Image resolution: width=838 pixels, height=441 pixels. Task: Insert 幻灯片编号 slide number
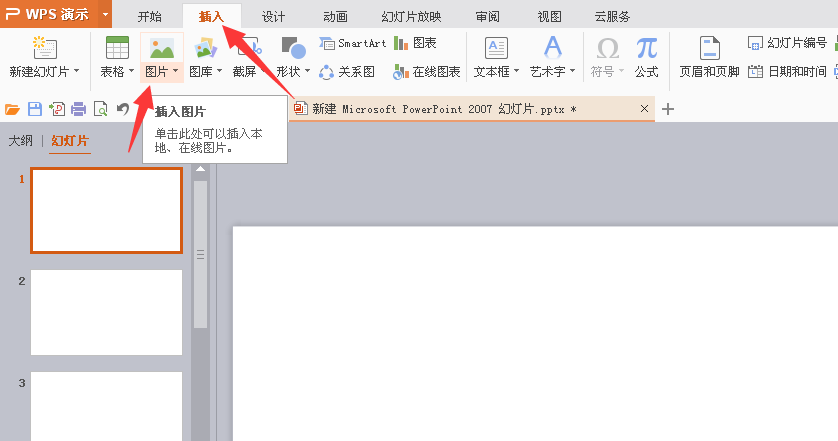coord(787,43)
